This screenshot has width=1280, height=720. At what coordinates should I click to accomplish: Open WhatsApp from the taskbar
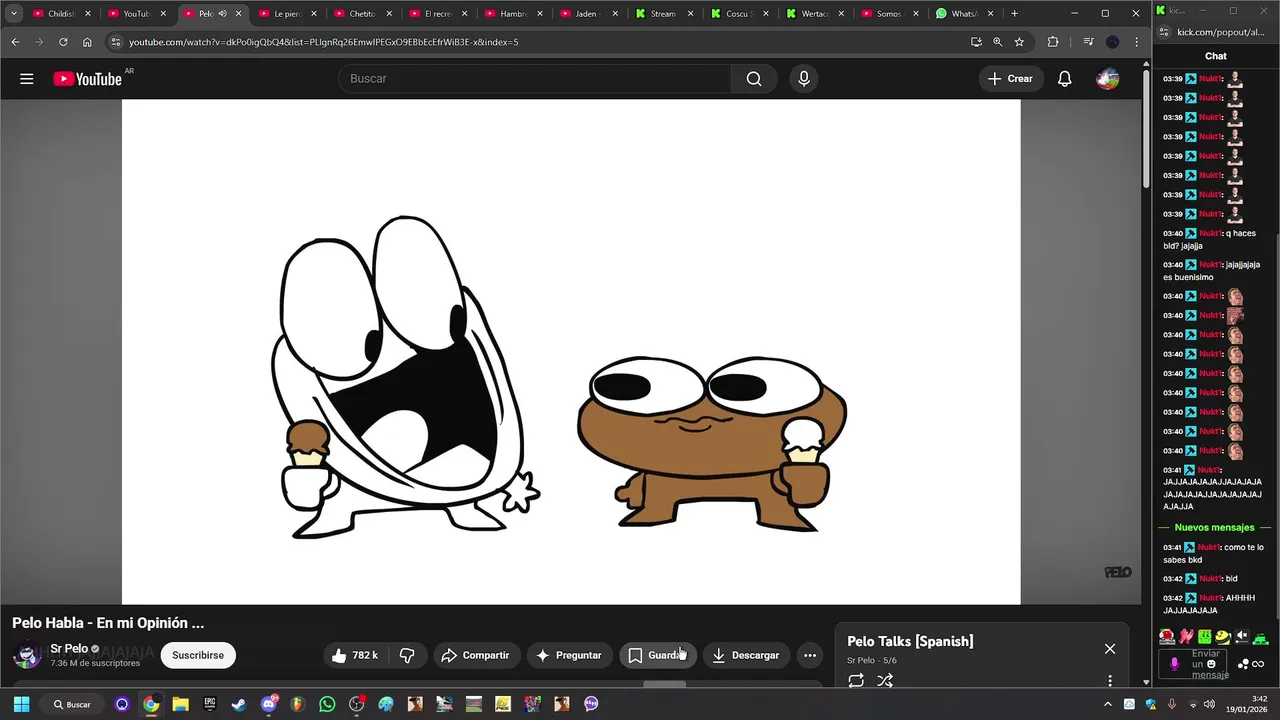pos(327,704)
